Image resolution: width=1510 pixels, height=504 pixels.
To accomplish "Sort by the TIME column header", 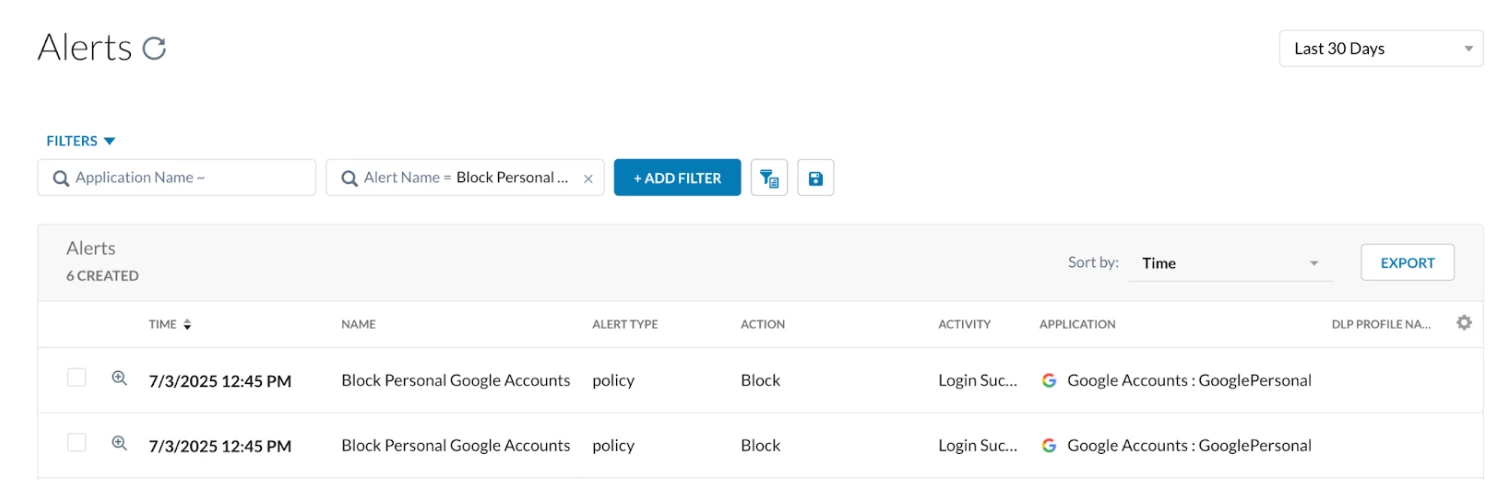I will click(x=170, y=324).
